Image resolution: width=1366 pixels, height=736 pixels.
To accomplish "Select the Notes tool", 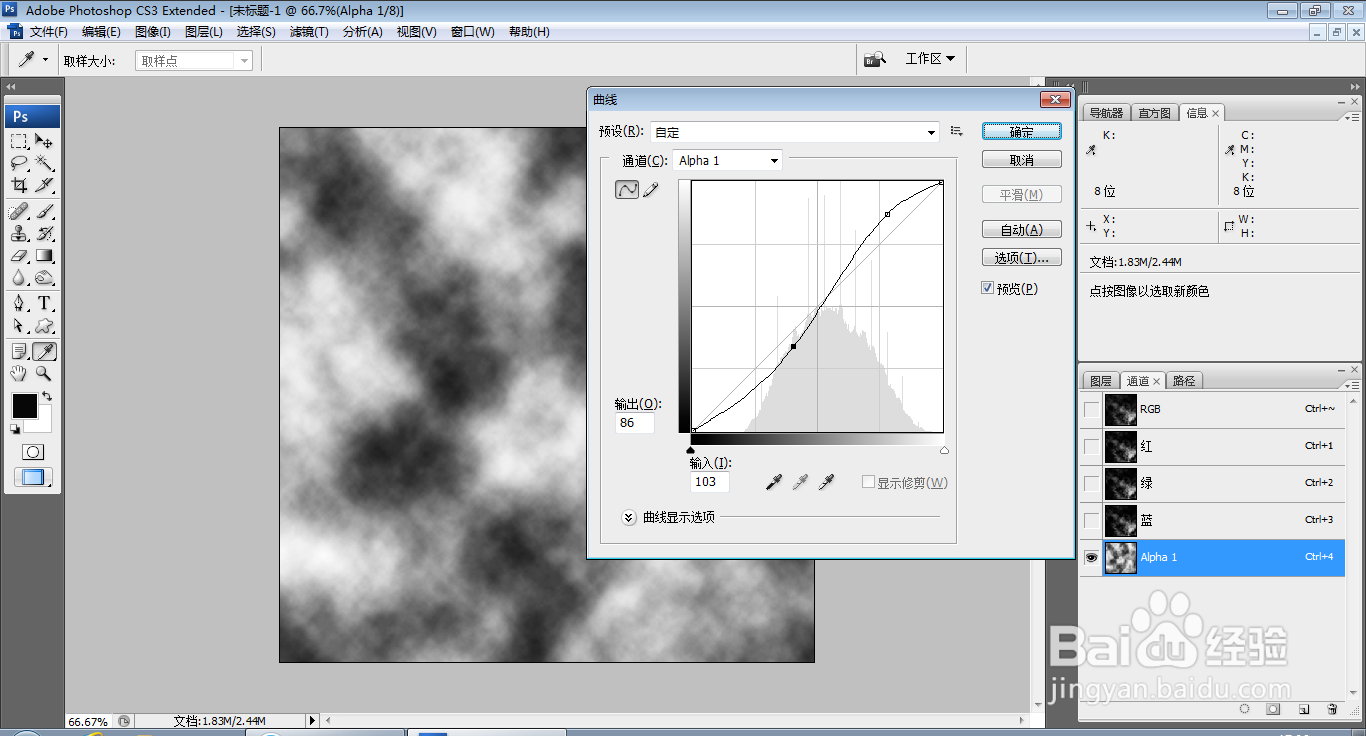I will 19,351.
